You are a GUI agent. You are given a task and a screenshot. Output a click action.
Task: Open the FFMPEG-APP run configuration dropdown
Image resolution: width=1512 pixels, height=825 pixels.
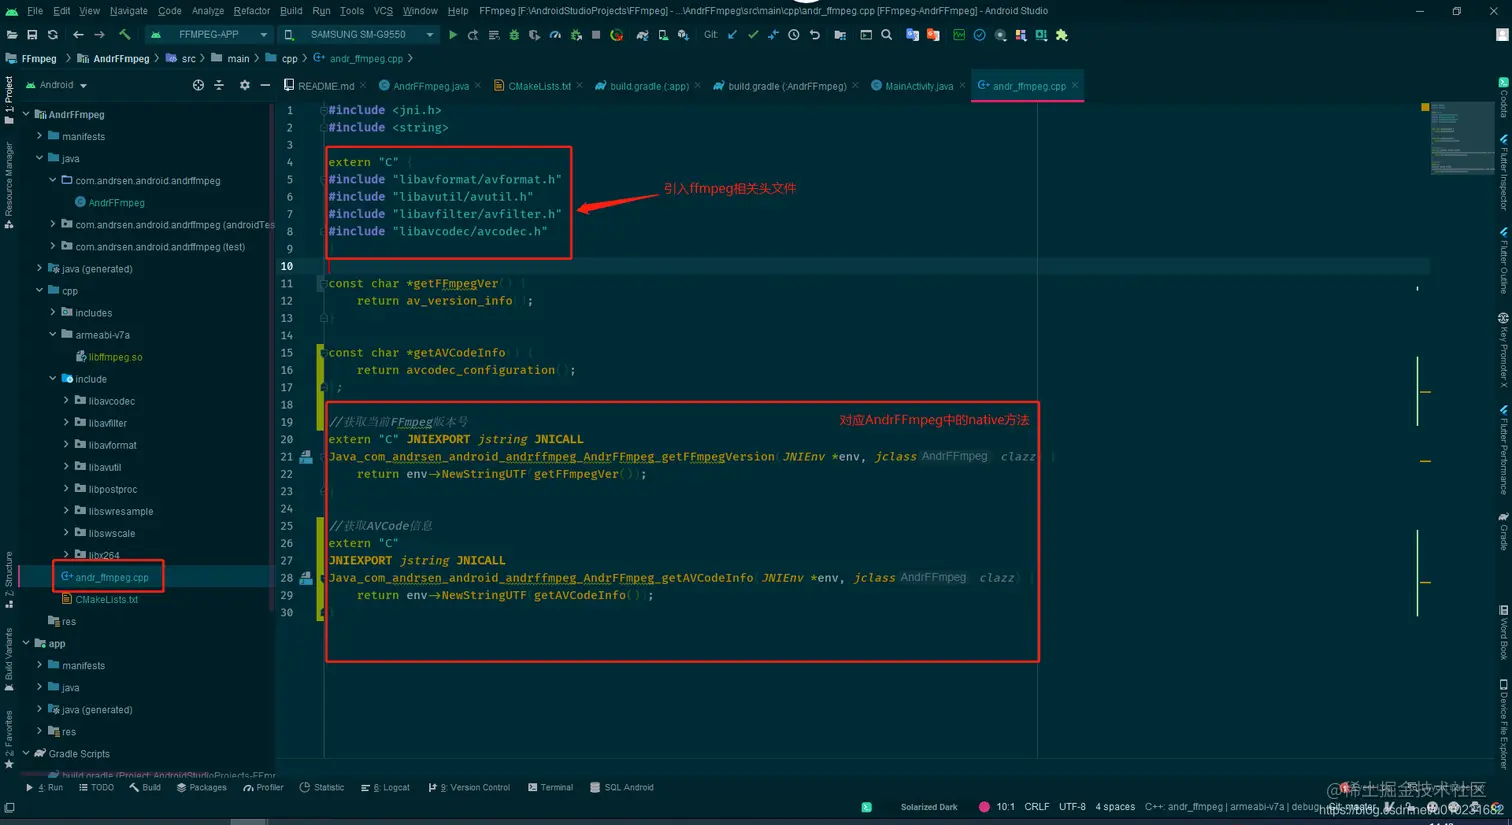[x=210, y=35]
